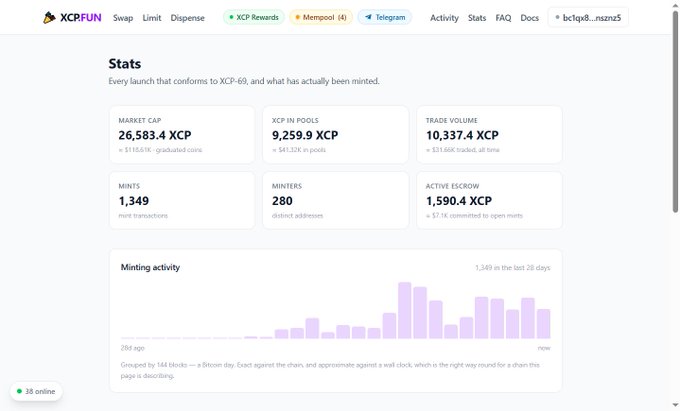Click the Minters 280 value

[282, 201]
